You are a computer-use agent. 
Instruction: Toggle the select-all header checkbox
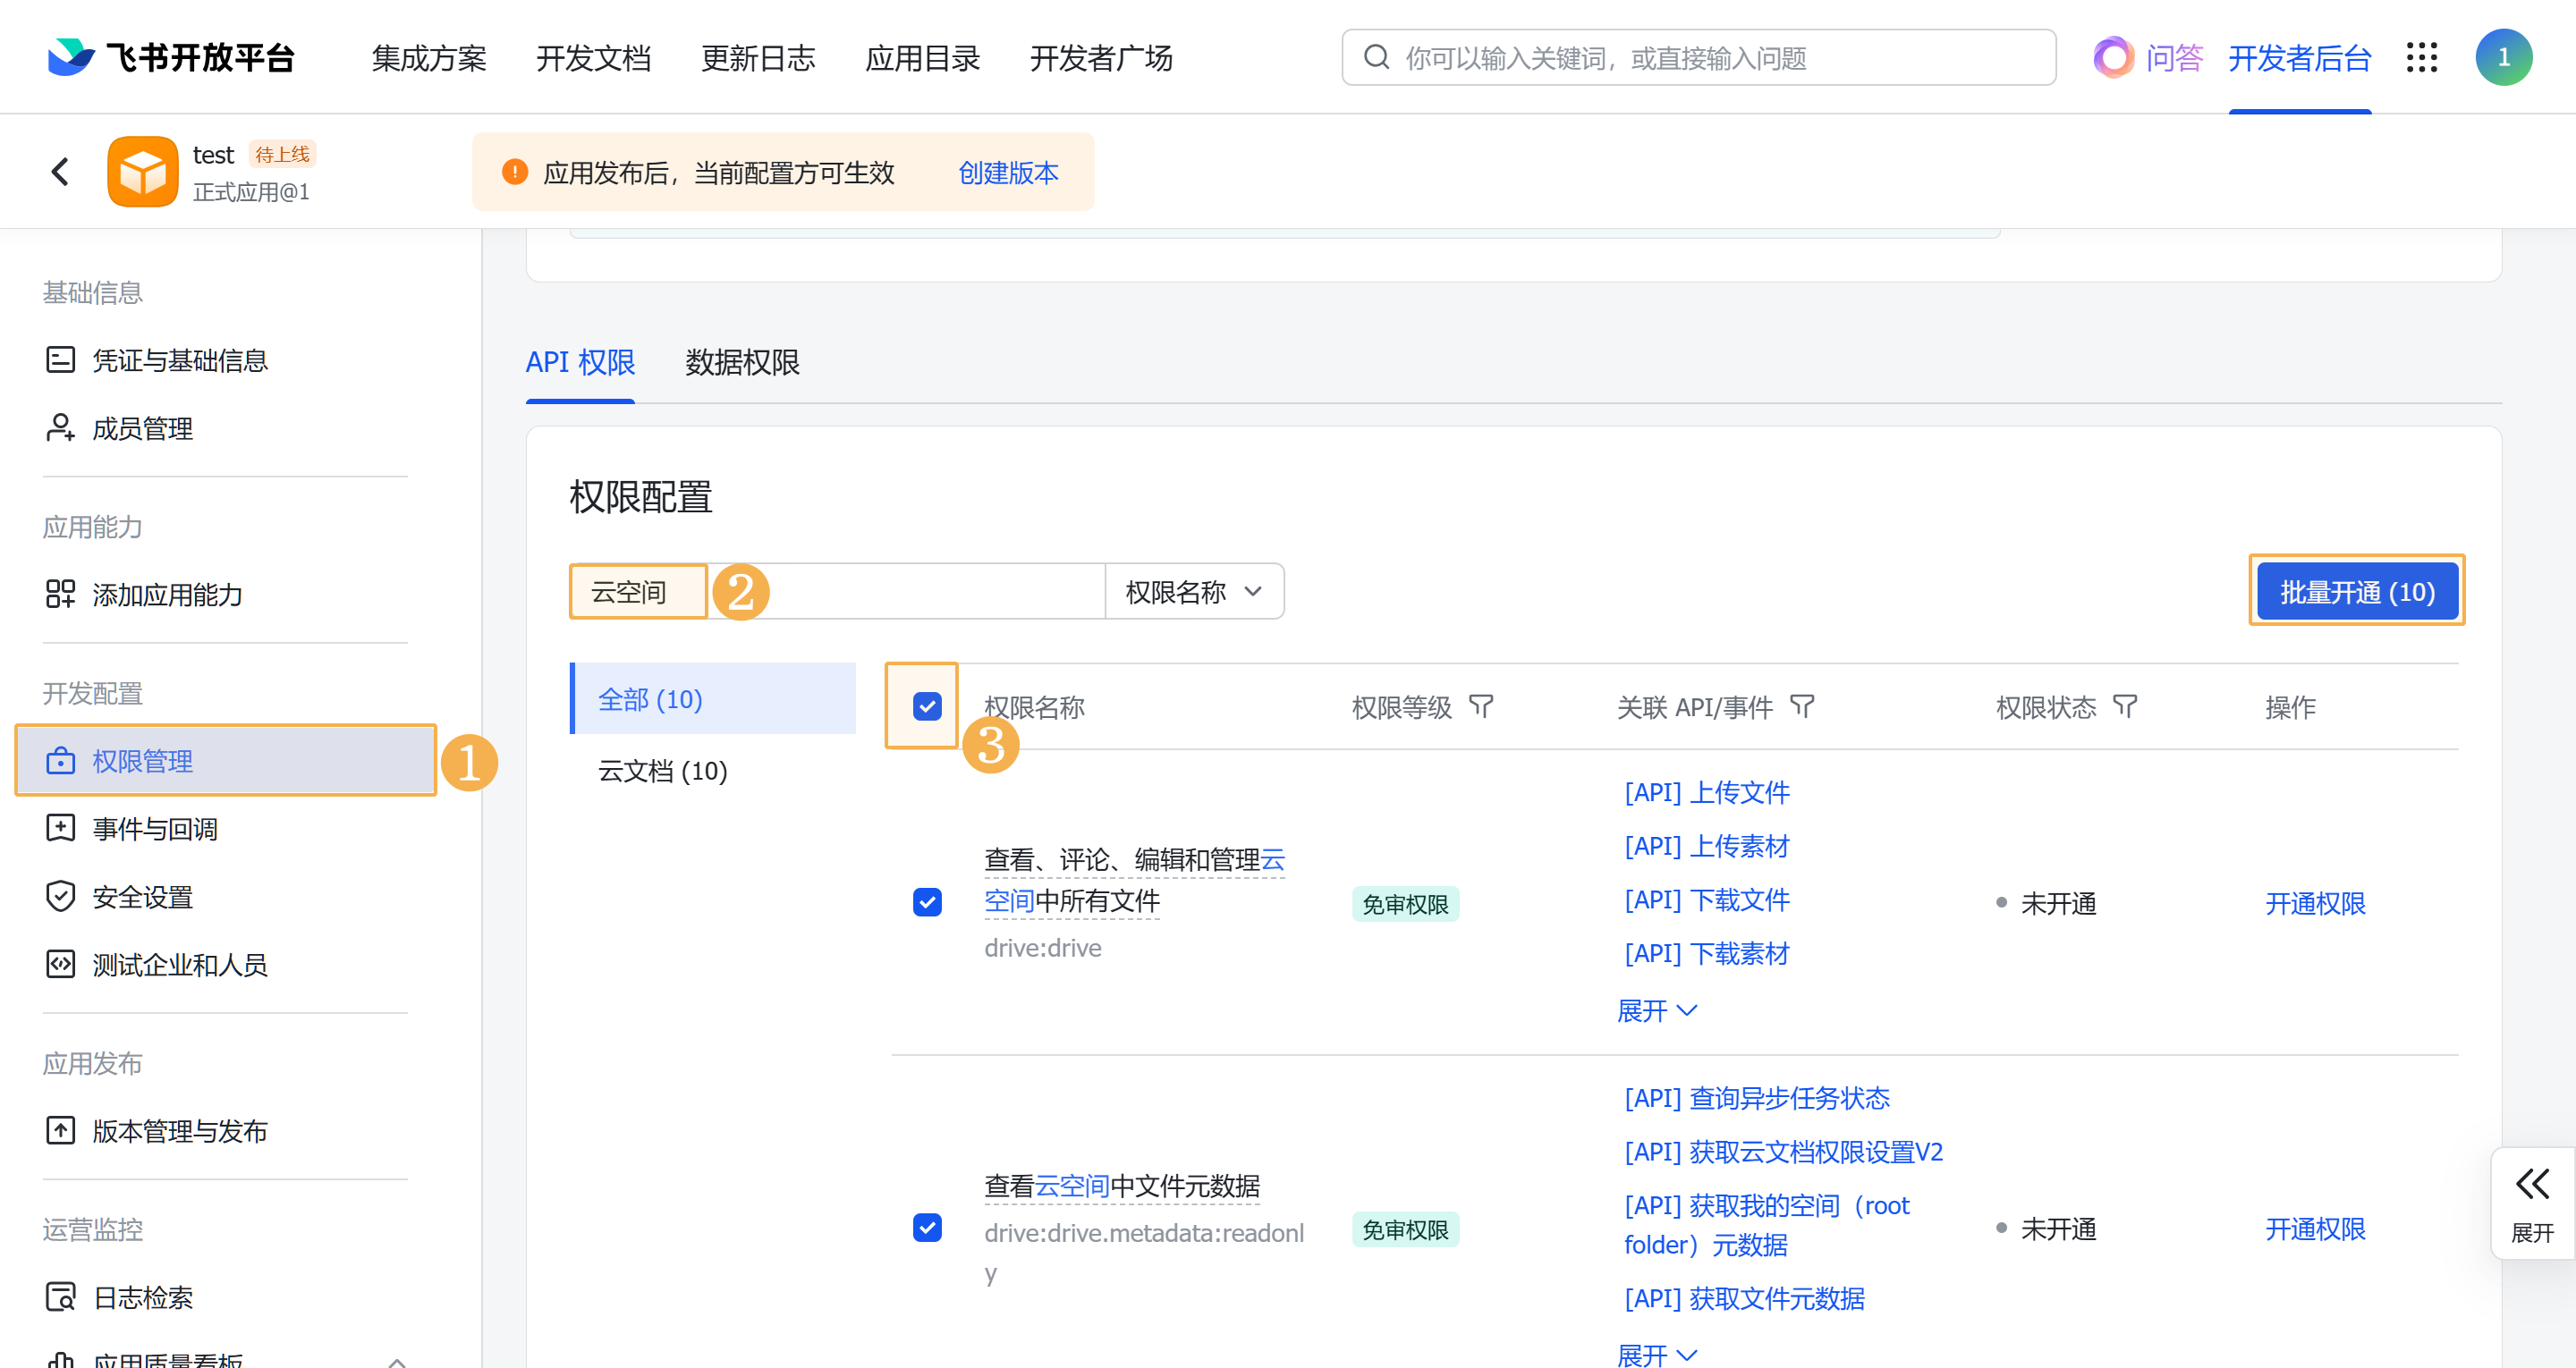(927, 706)
